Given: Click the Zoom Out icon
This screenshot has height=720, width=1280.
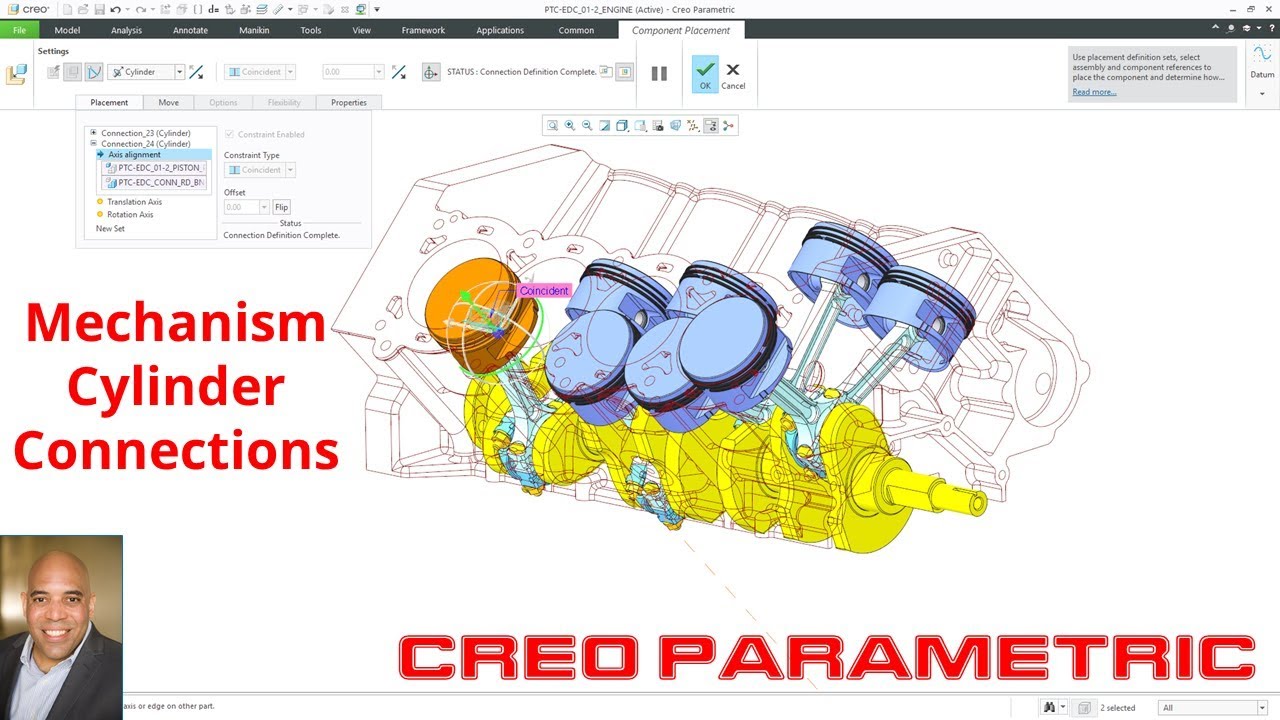Looking at the screenshot, I should [587, 126].
